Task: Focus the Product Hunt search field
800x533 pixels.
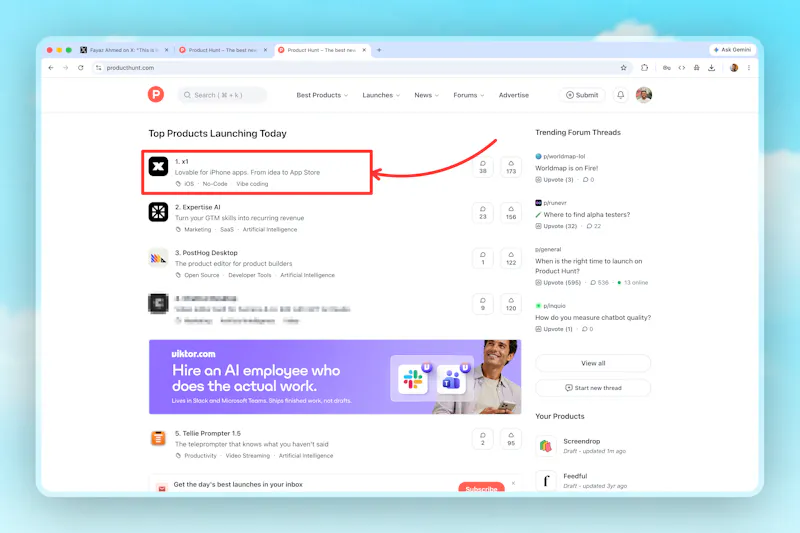Action: (x=222, y=95)
